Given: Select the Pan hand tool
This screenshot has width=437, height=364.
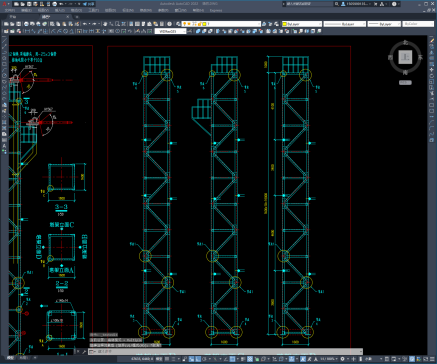Looking at the screenshot, I should click(x=105, y=24).
